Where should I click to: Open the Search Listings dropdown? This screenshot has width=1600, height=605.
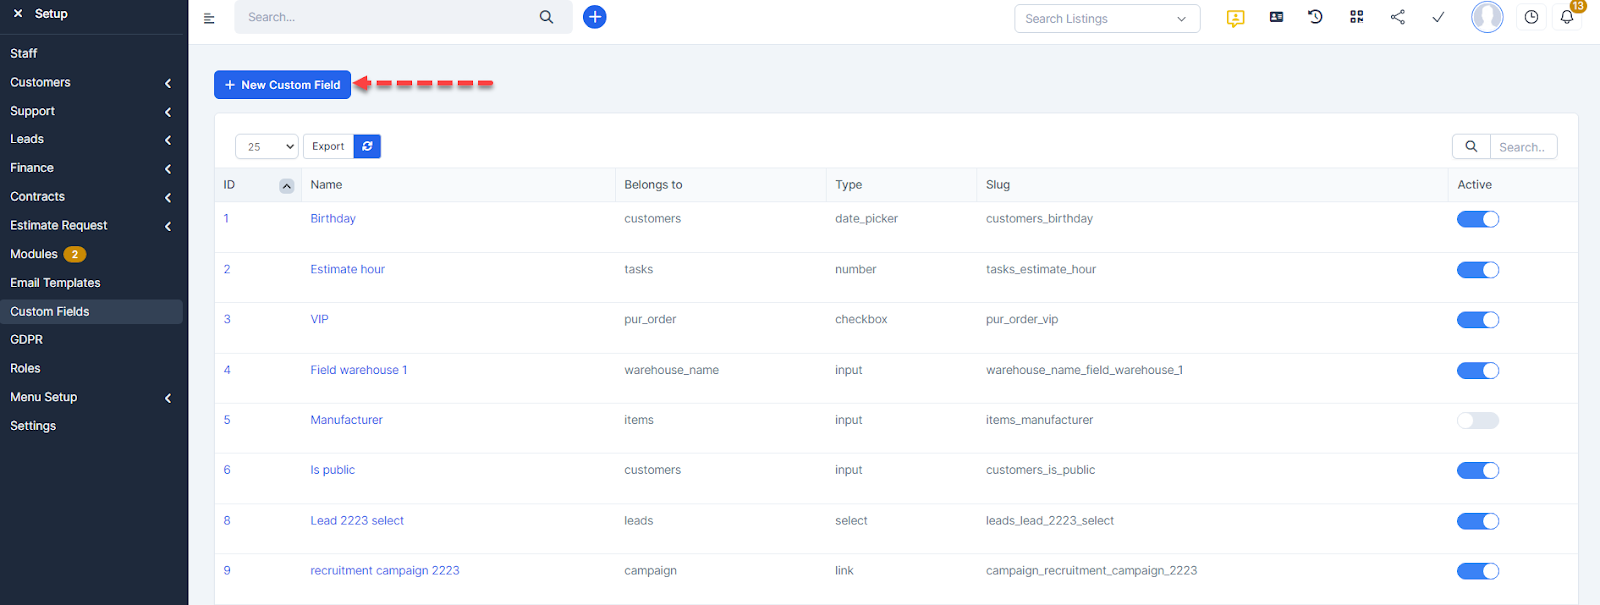tap(1106, 19)
